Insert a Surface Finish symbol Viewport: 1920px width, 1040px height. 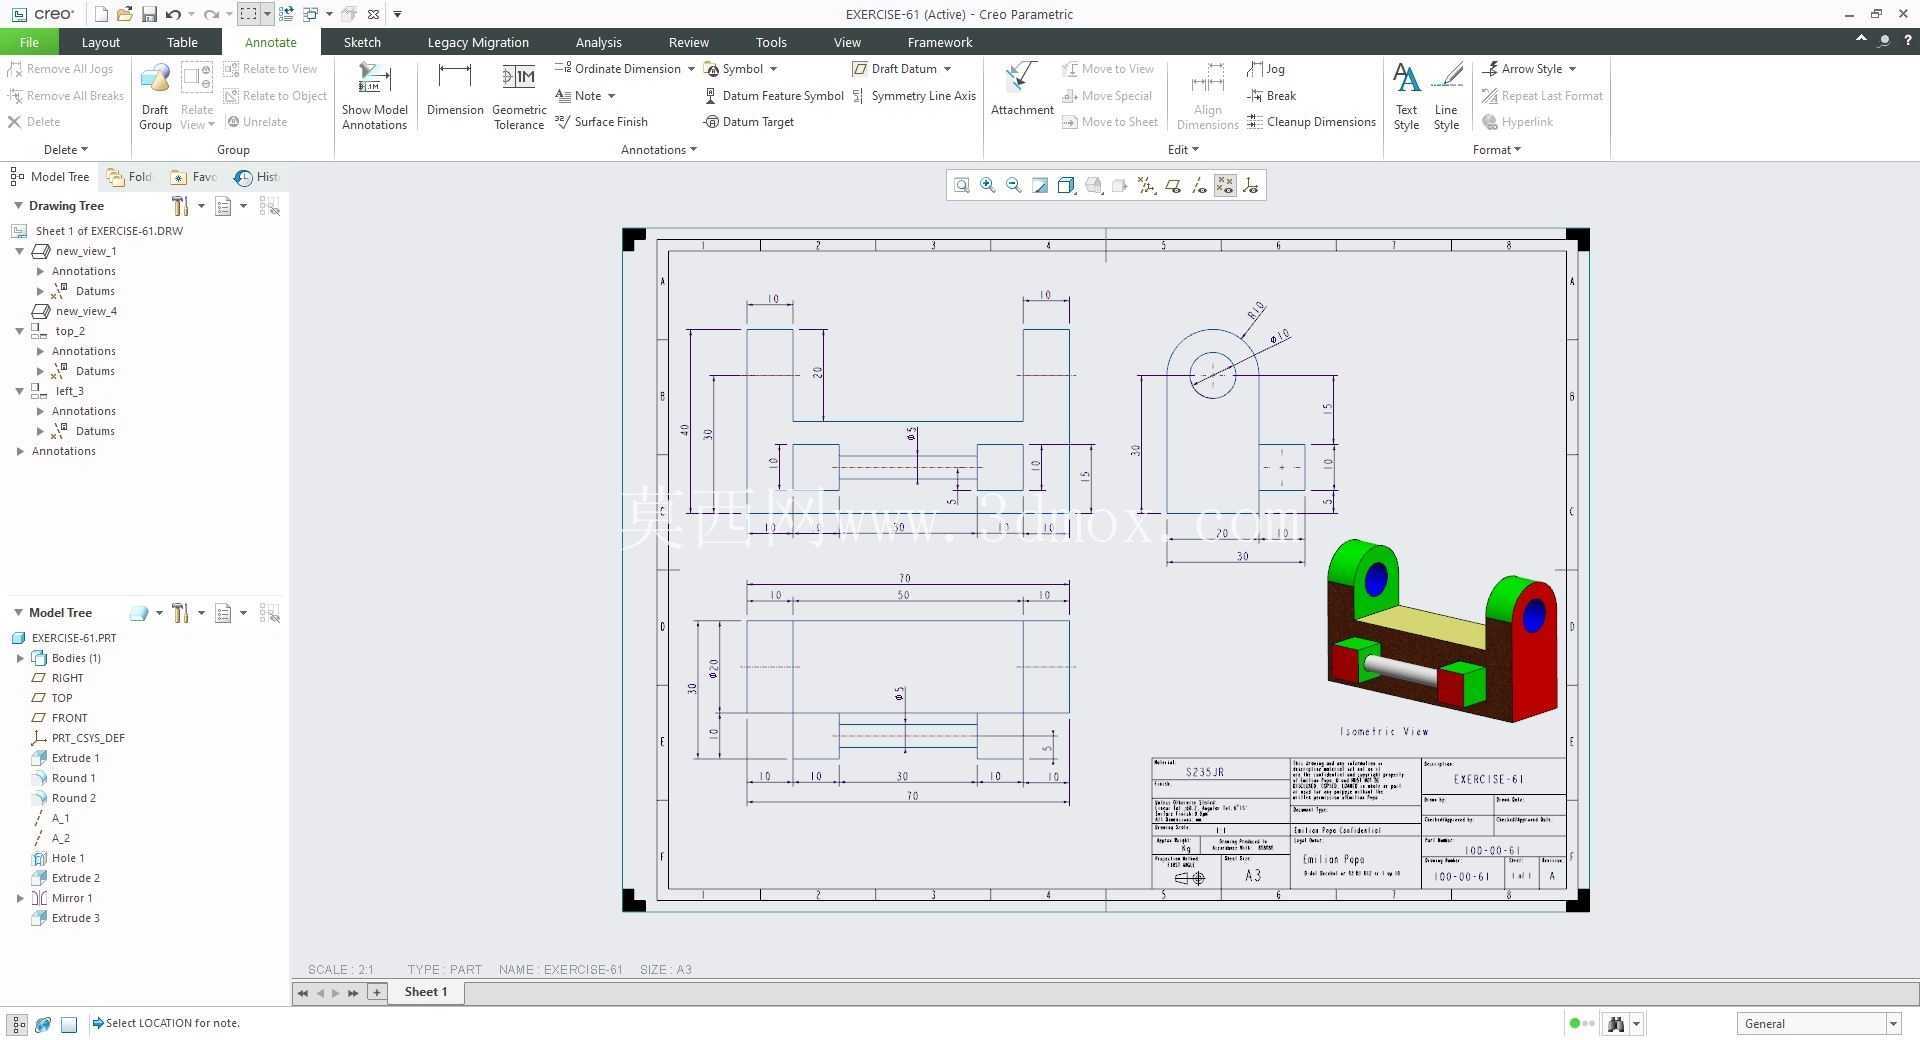pyautogui.click(x=602, y=122)
